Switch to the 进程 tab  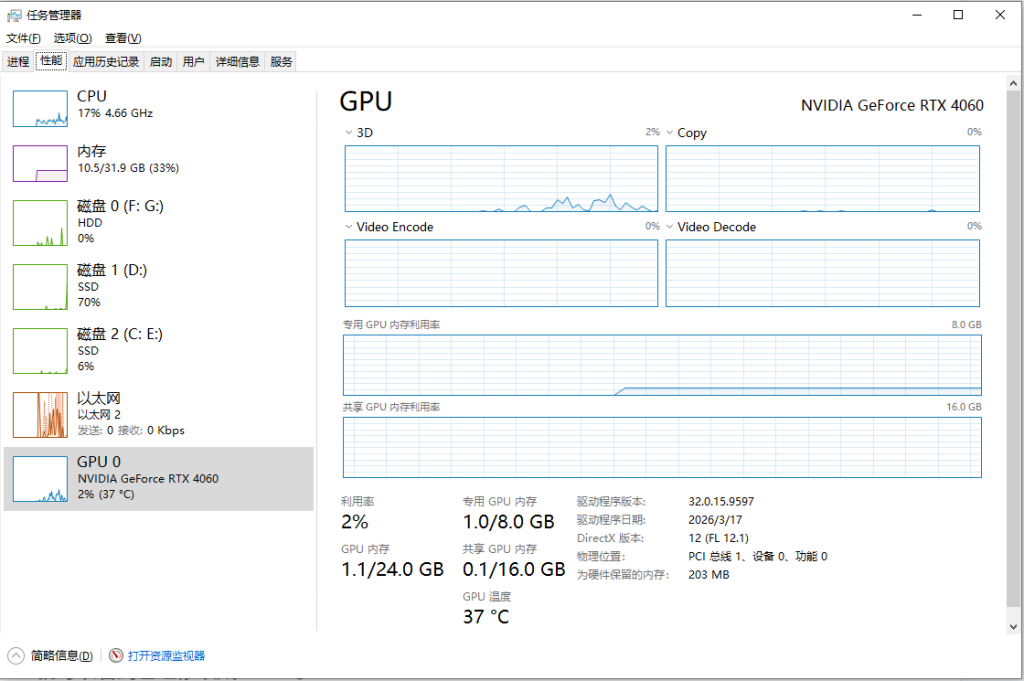point(18,62)
